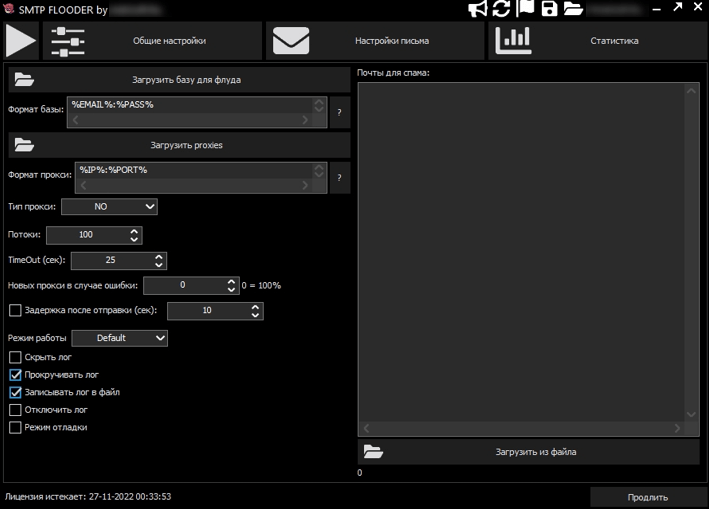Expand the 'Режим работы' Default dropdown

pyautogui.click(x=119, y=338)
